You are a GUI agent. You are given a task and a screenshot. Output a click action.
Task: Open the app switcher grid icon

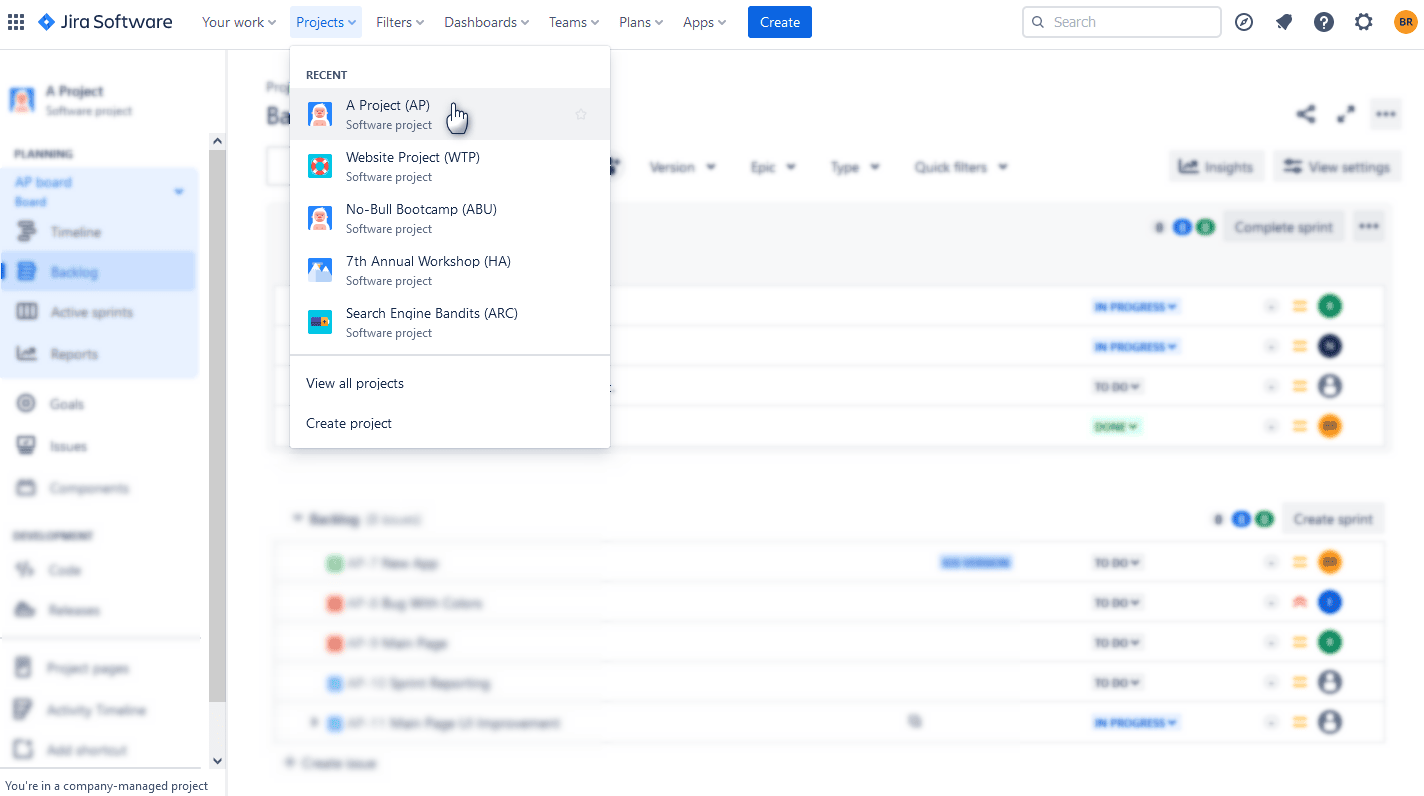point(16,22)
